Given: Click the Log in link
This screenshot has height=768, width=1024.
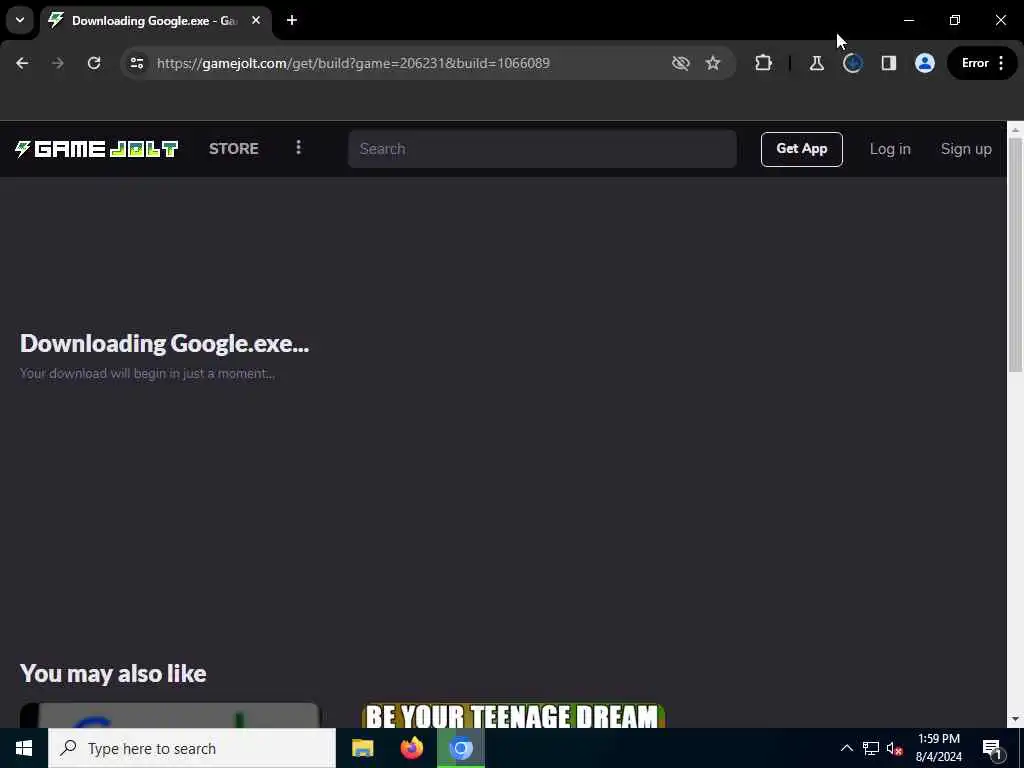Looking at the screenshot, I should point(889,149).
